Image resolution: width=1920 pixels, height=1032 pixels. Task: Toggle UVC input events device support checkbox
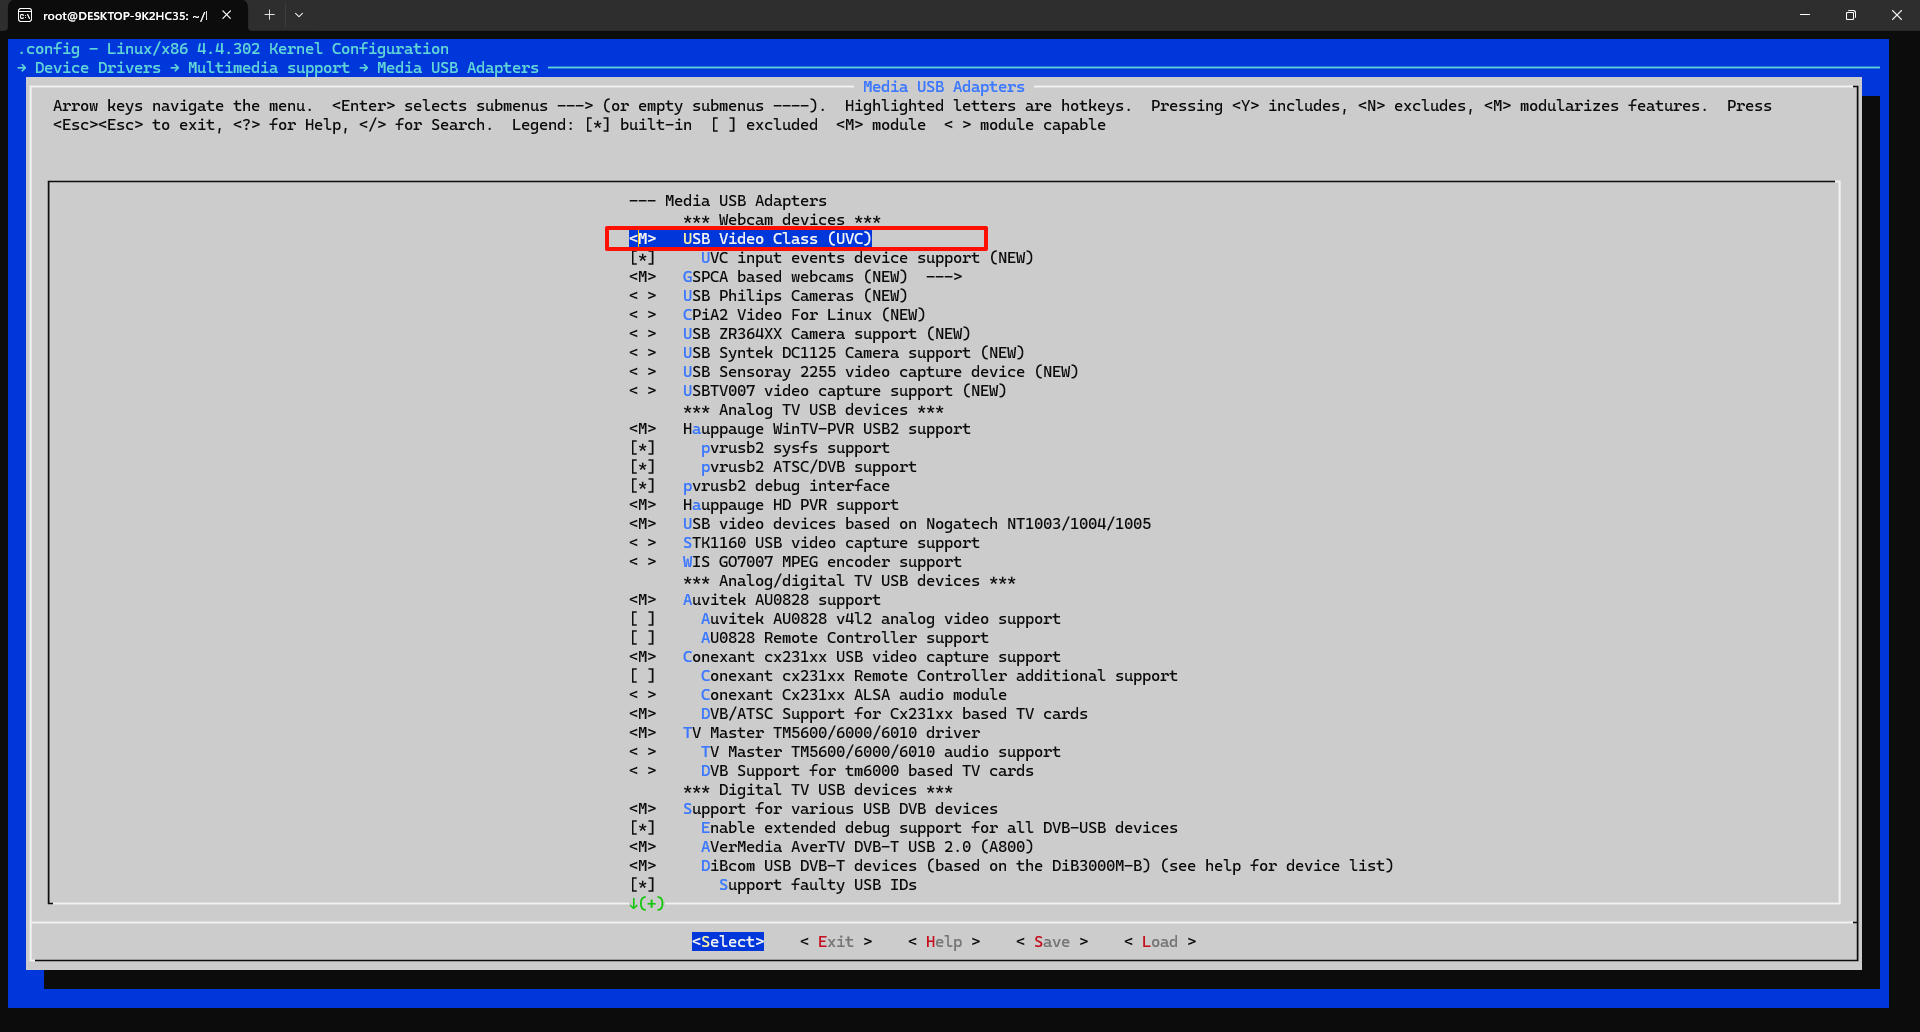642,258
